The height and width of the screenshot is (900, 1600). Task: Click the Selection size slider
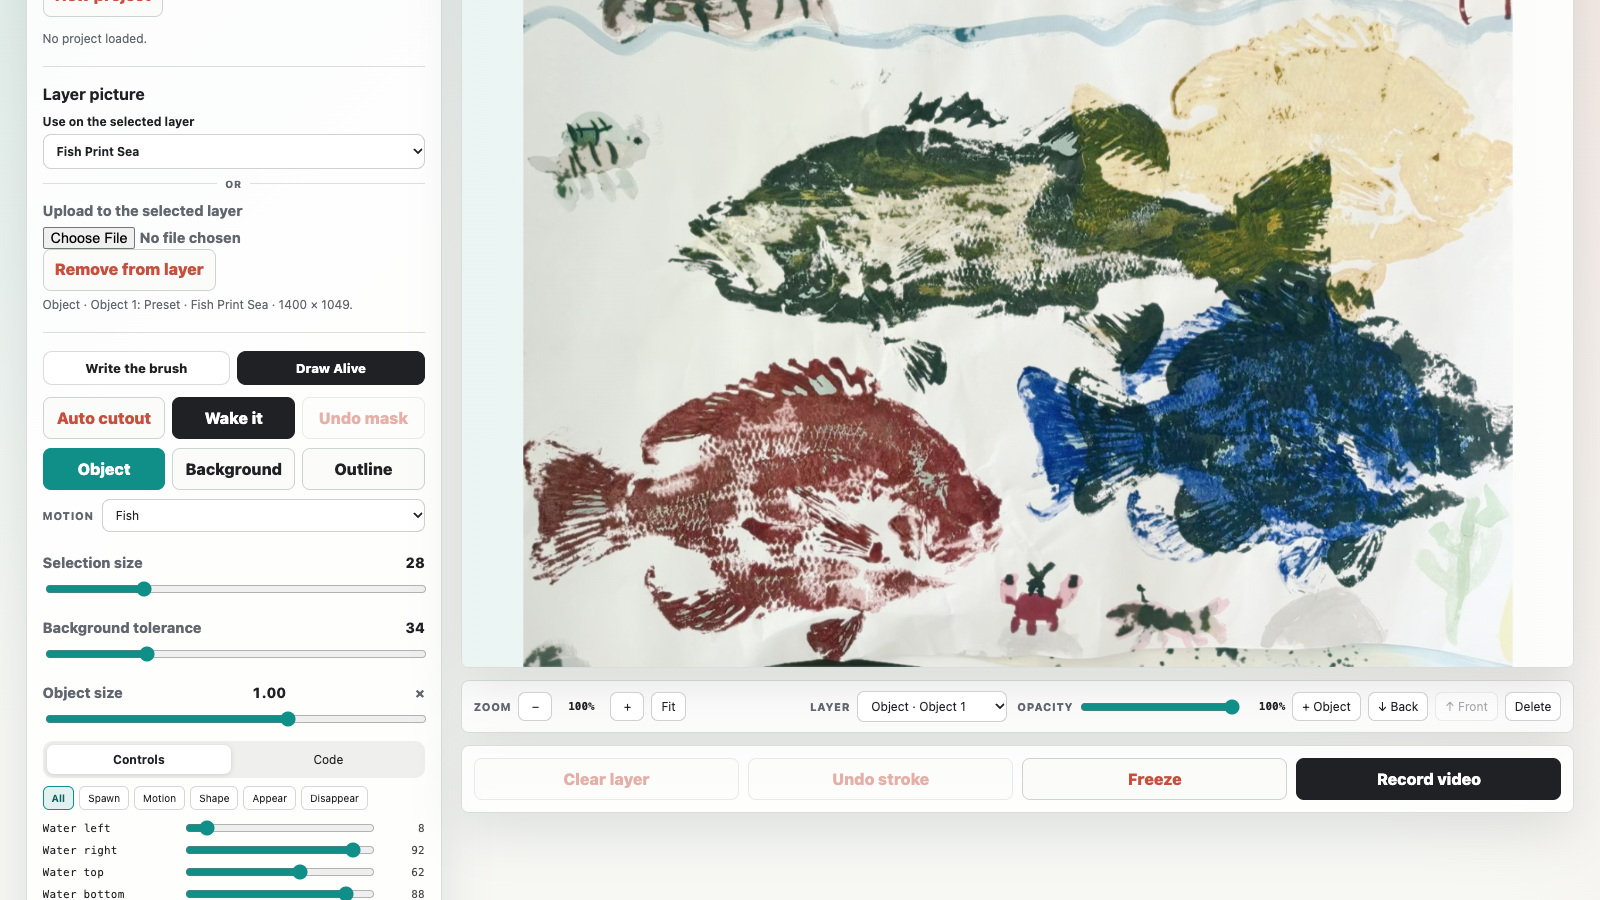point(236,589)
